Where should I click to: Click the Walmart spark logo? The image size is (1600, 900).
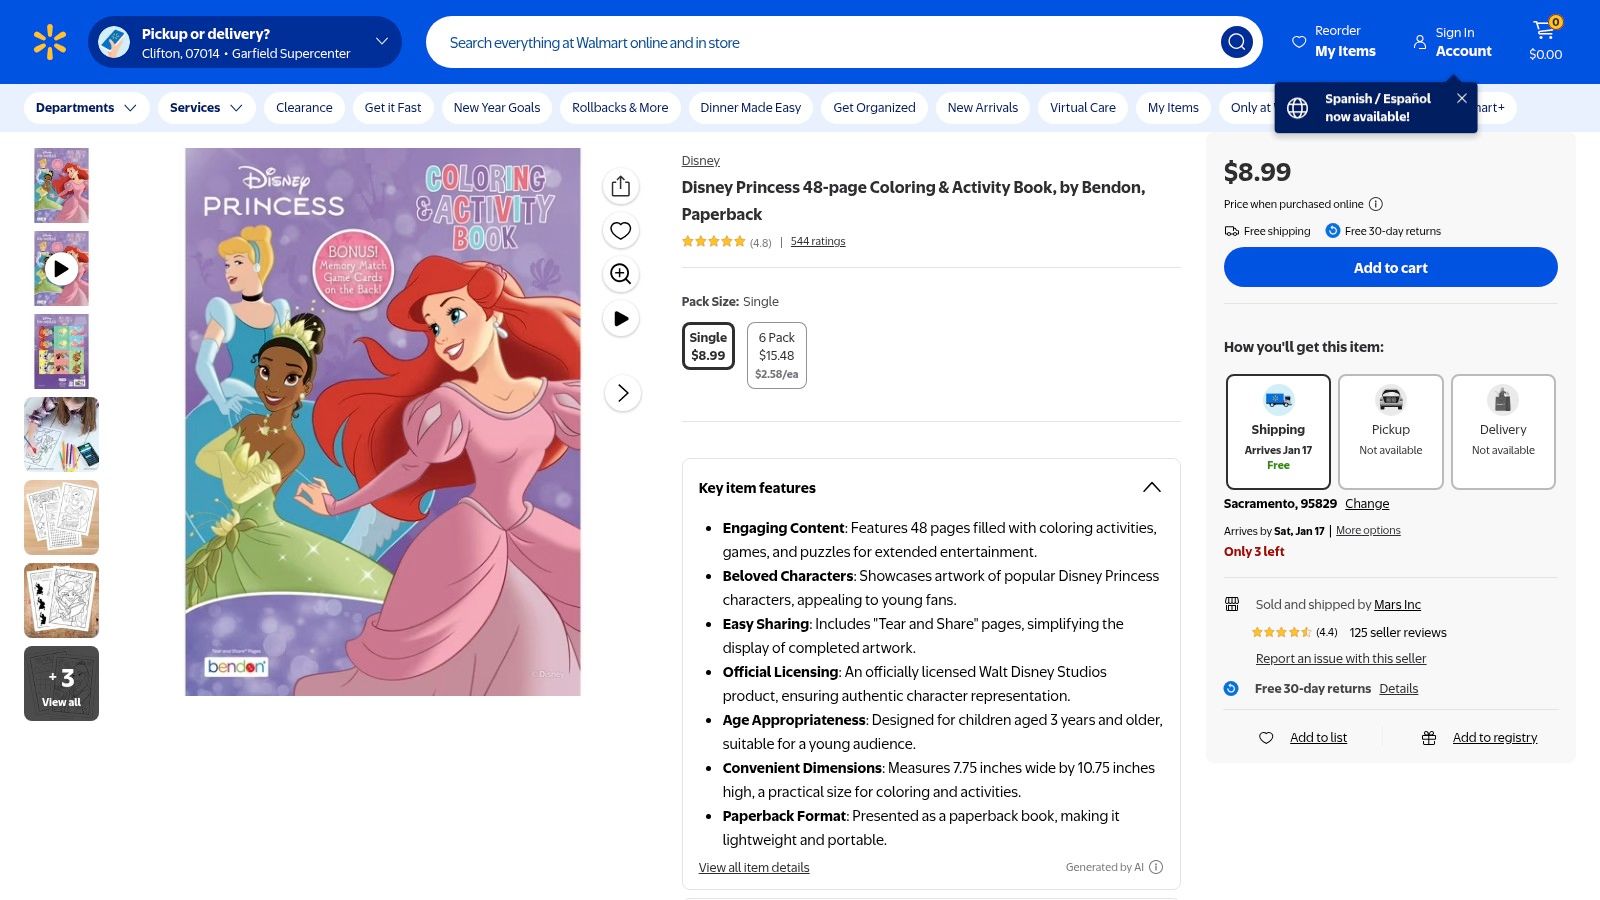tap(49, 42)
